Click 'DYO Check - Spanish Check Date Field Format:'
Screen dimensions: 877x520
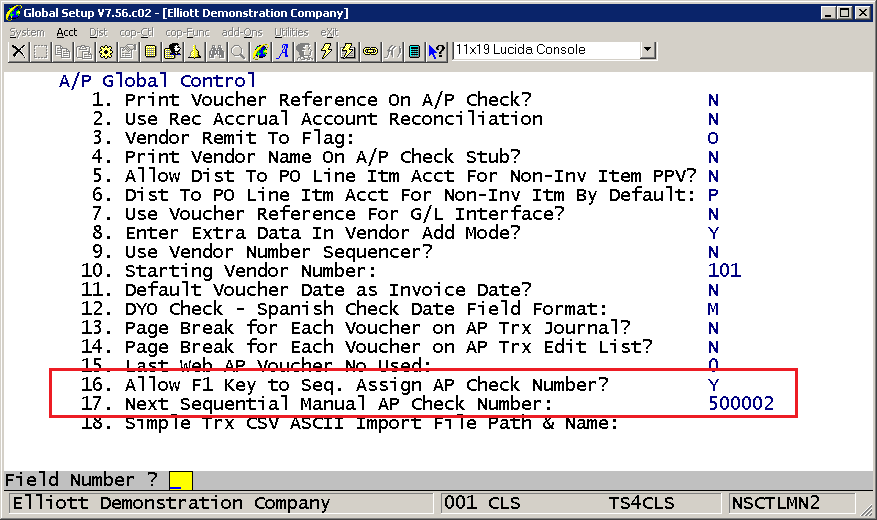(366, 309)
